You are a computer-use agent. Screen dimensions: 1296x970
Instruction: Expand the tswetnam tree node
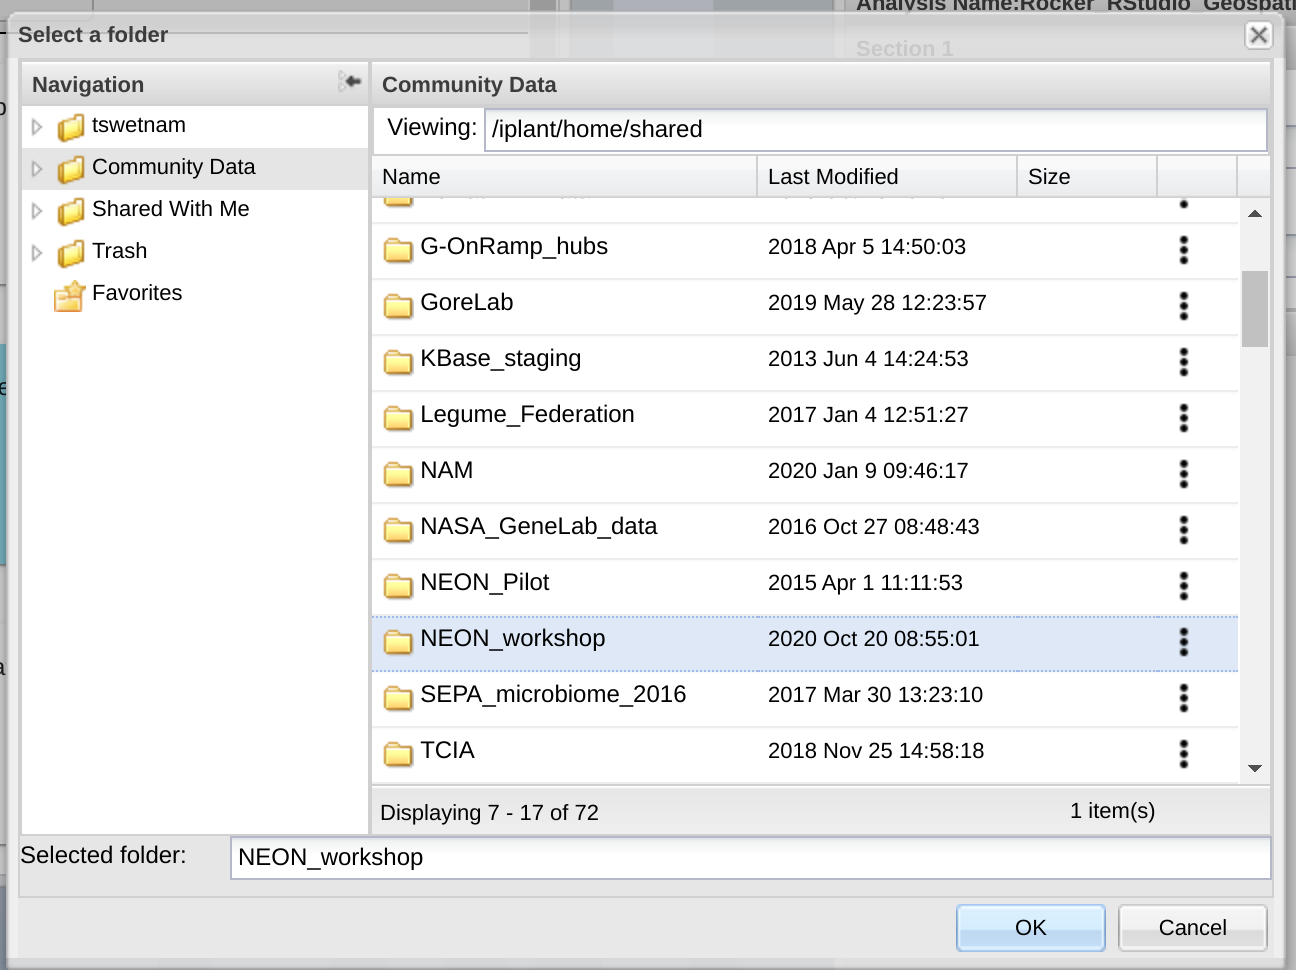[x=37, y=127]
